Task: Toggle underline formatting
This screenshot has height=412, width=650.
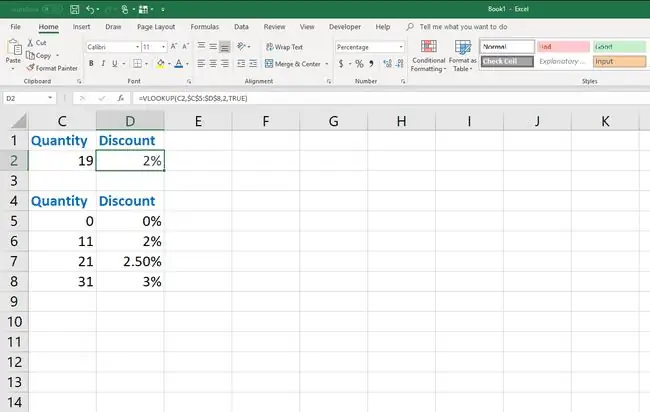Action: point(115,63)
